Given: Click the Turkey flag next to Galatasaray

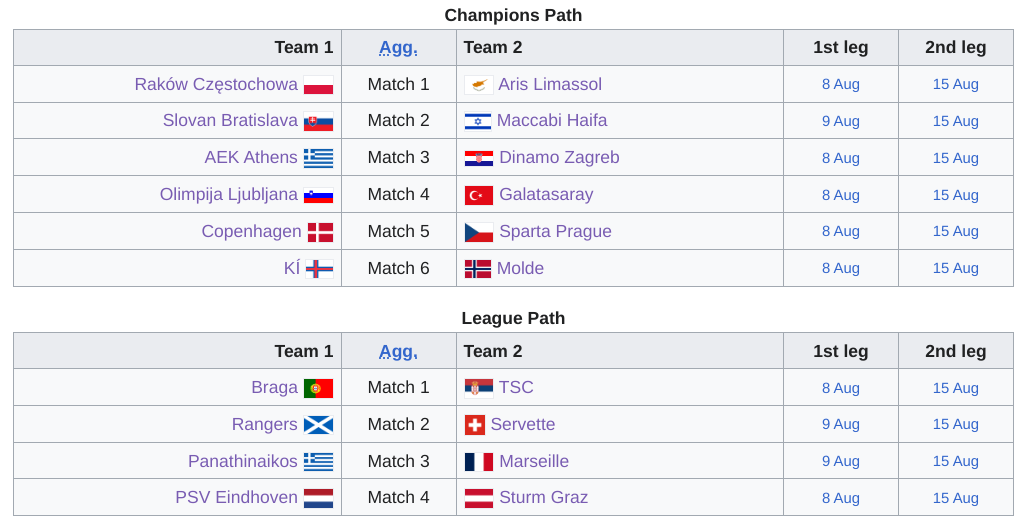Looking at the screenshot, I should pos(479,195).
